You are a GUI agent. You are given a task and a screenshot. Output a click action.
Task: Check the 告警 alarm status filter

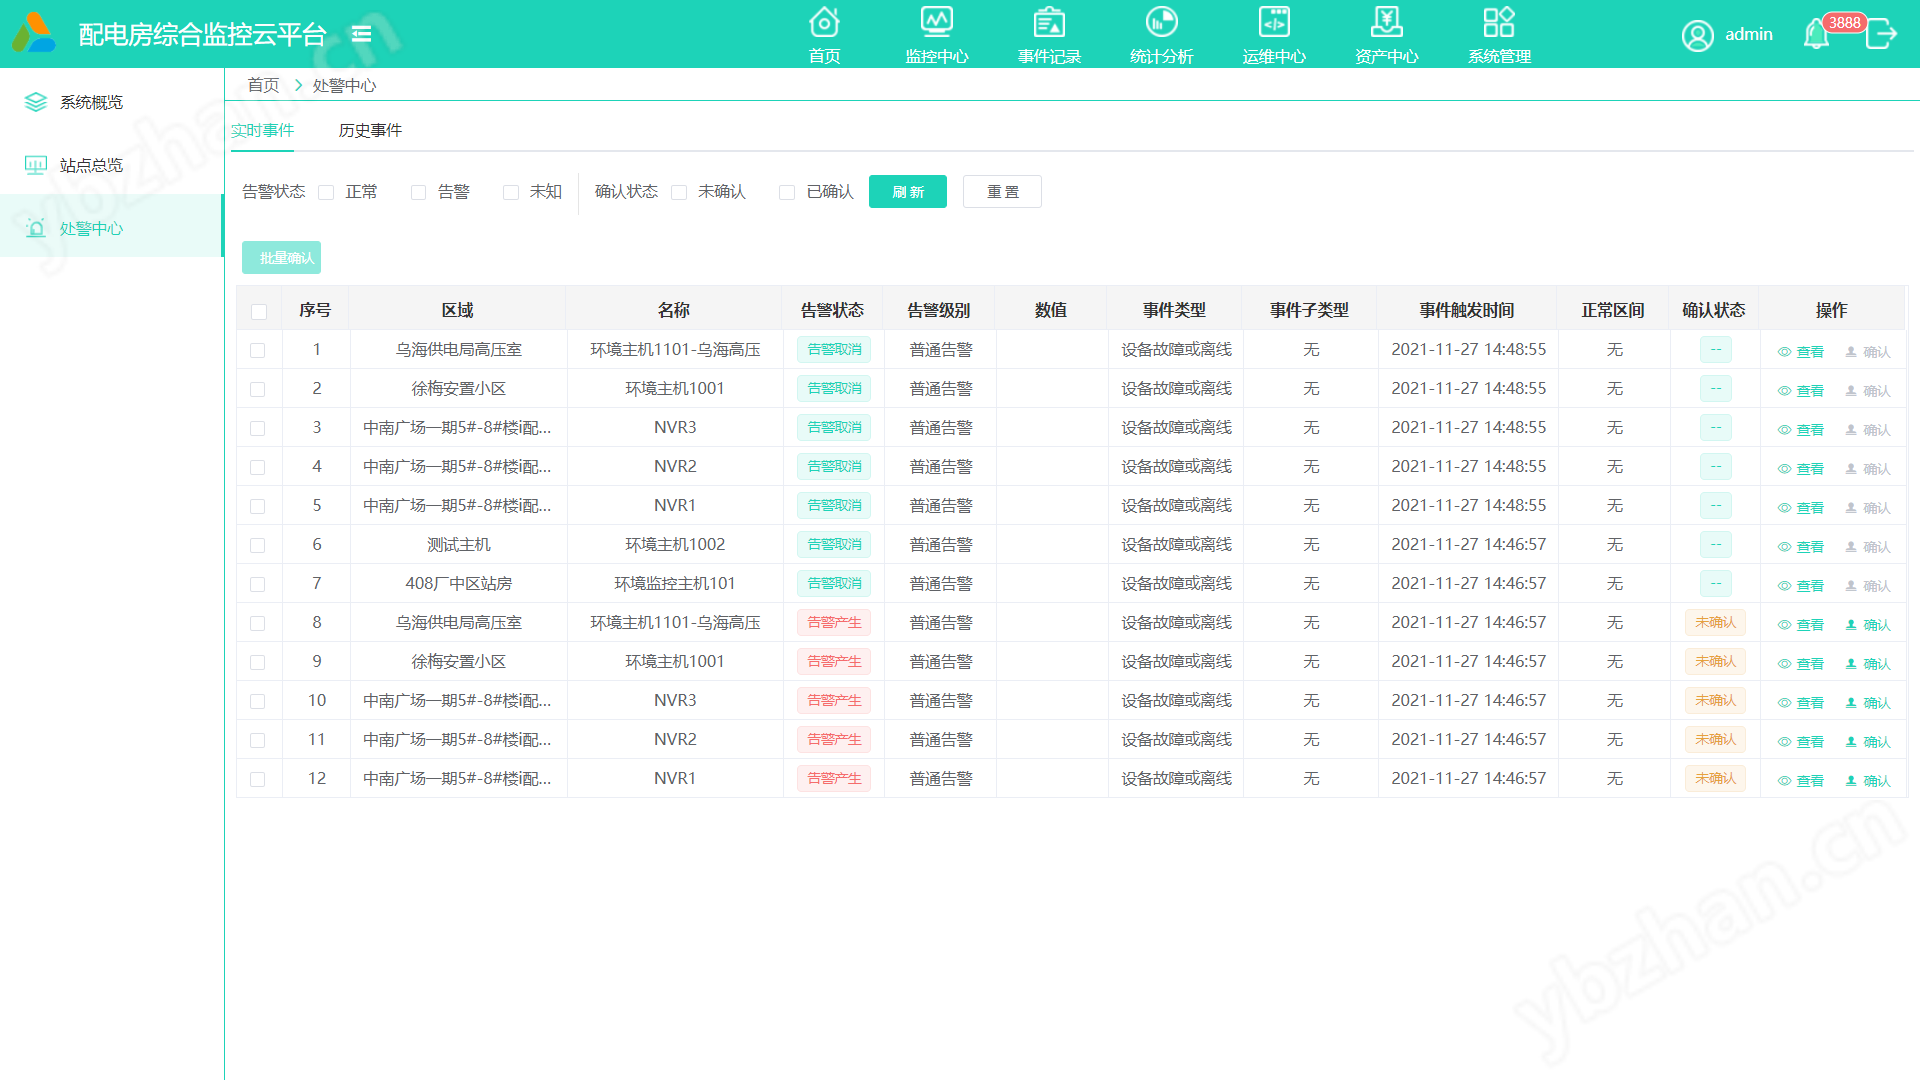(419, 192)
